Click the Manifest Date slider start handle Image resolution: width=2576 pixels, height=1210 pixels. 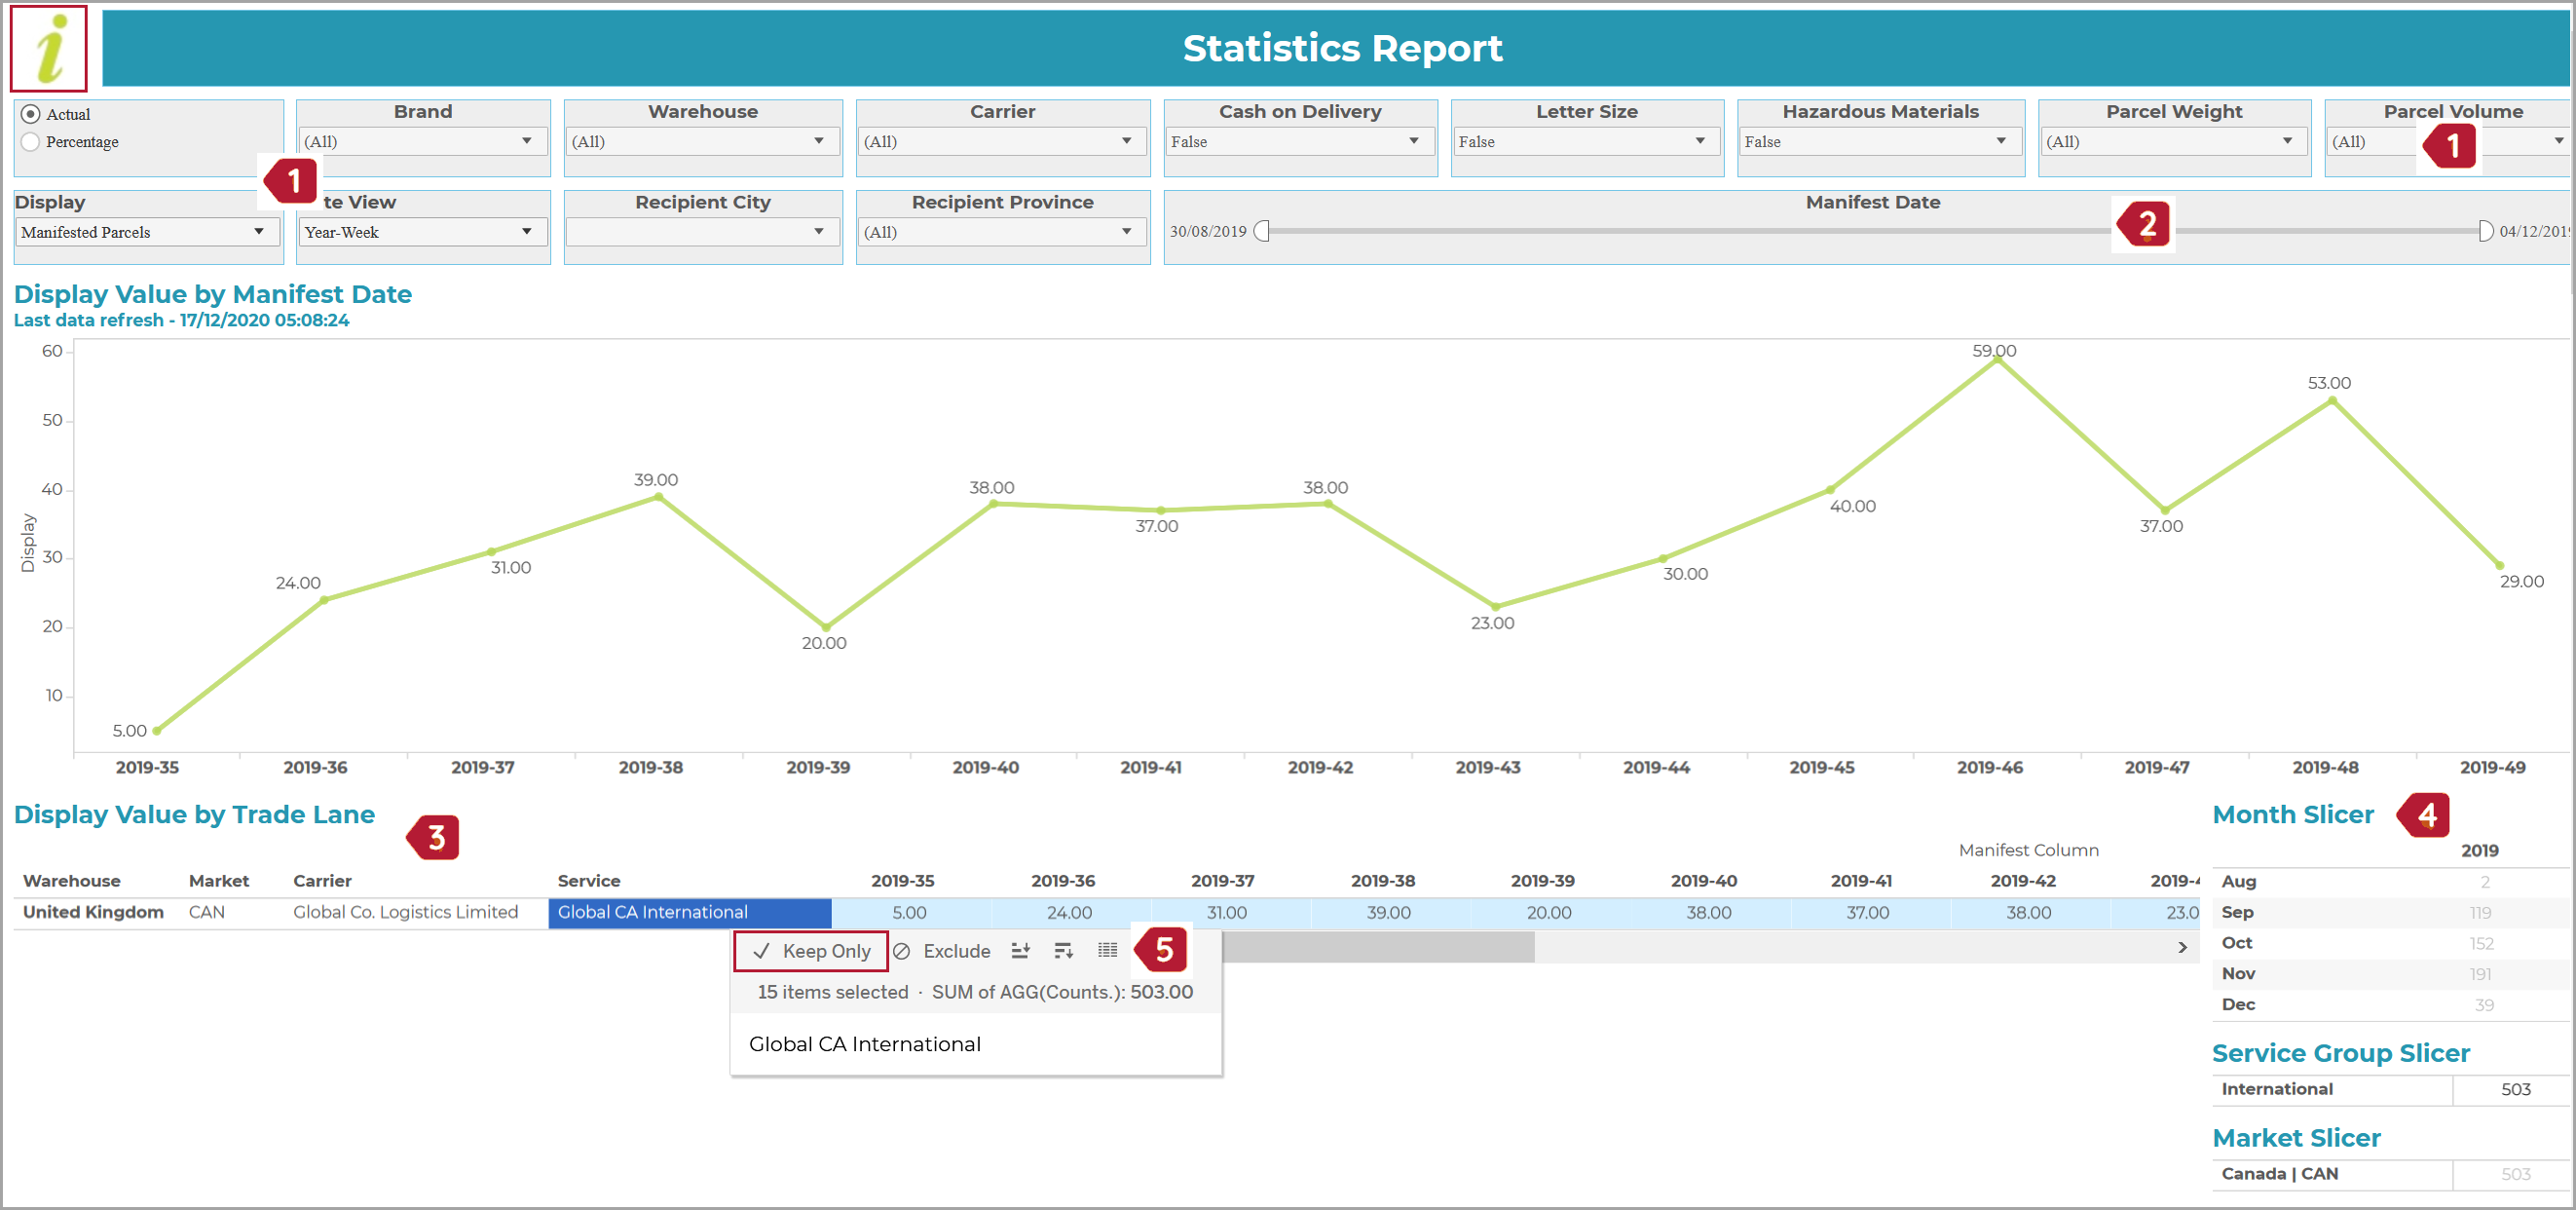tap(1261, 231)
